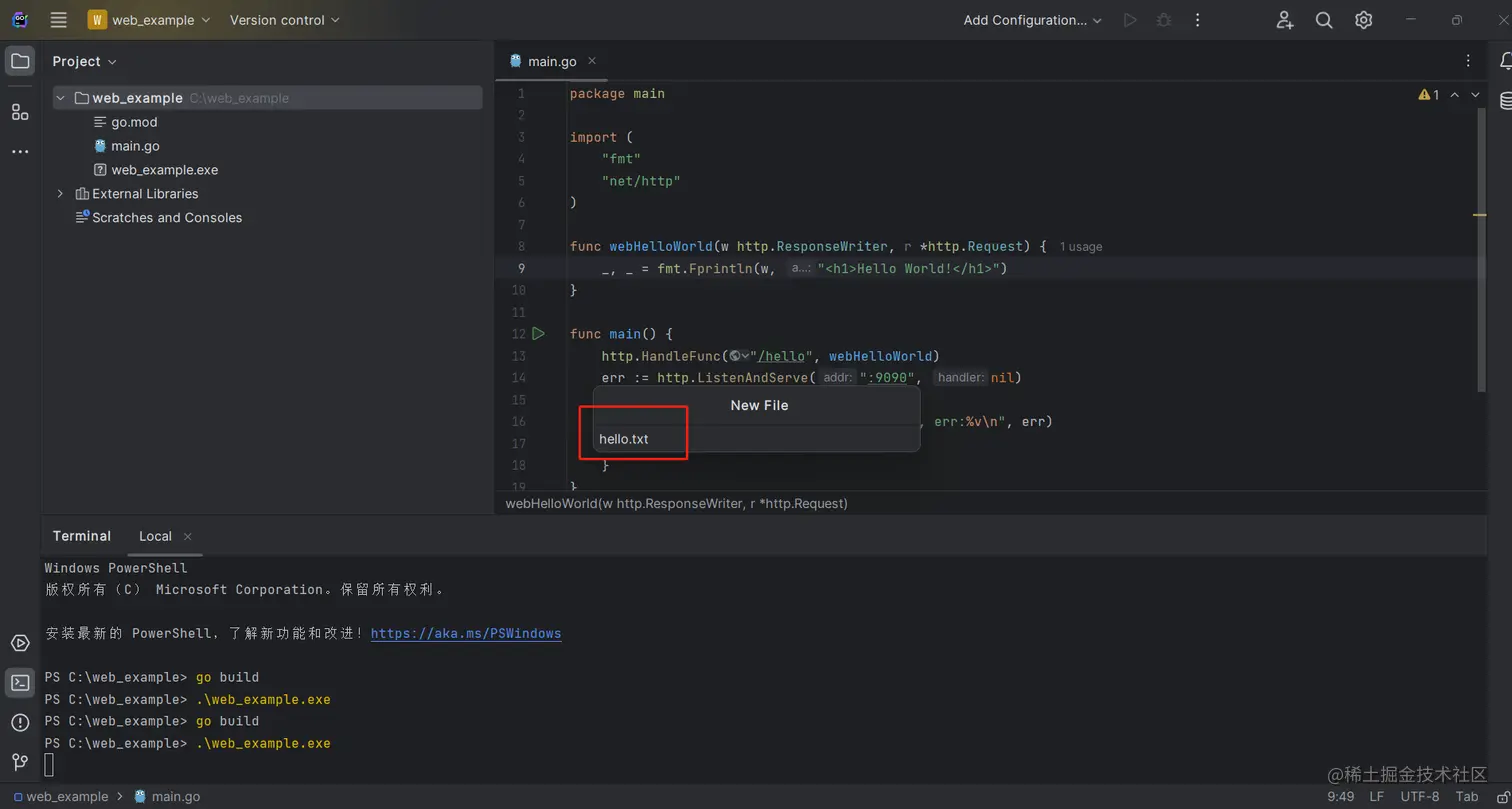Viewport: 1512px width, 809px height.
Task: Close the Local terminal tab
Action: click(x=188, y=536)
